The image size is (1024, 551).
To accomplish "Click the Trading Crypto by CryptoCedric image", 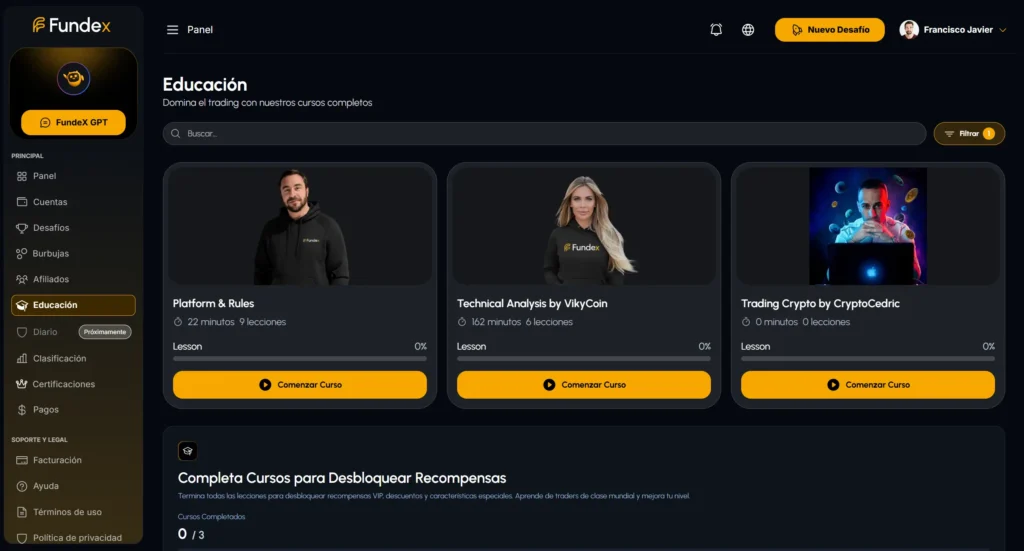I will coord(868,226).
